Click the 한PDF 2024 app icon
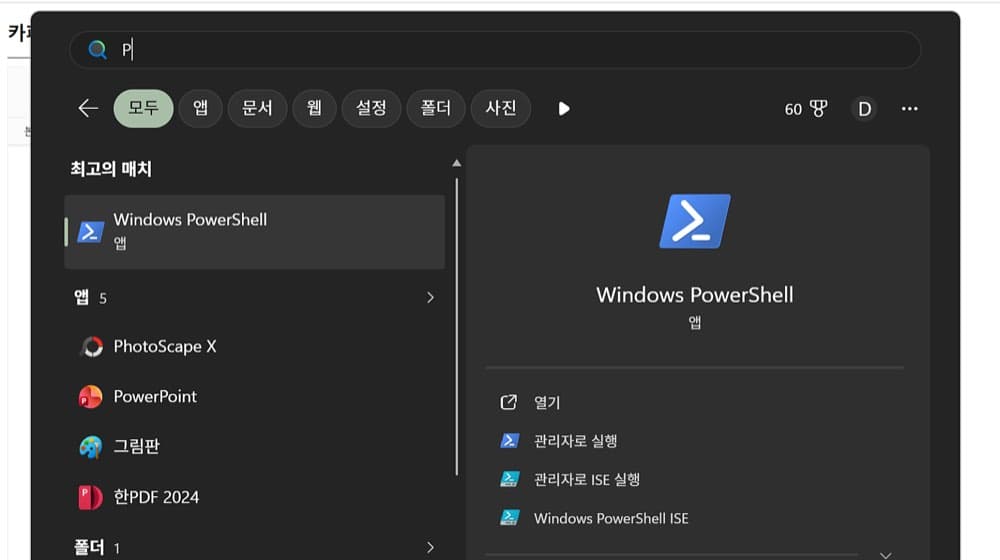Screen dimensions: 1000x560 click(x=90, y=497)
